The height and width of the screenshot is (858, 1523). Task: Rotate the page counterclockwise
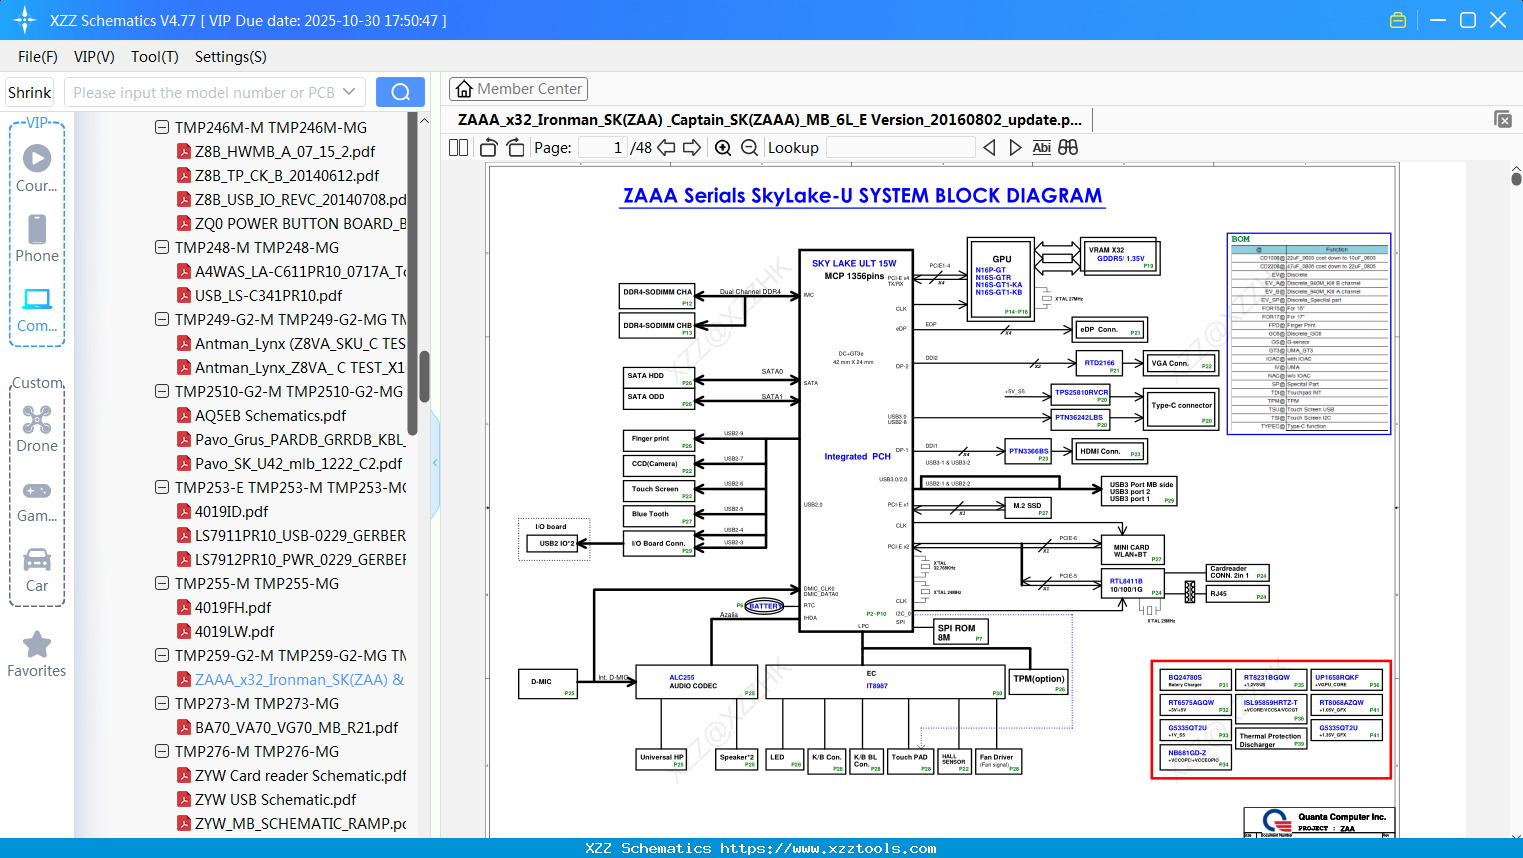click(489, 148)
